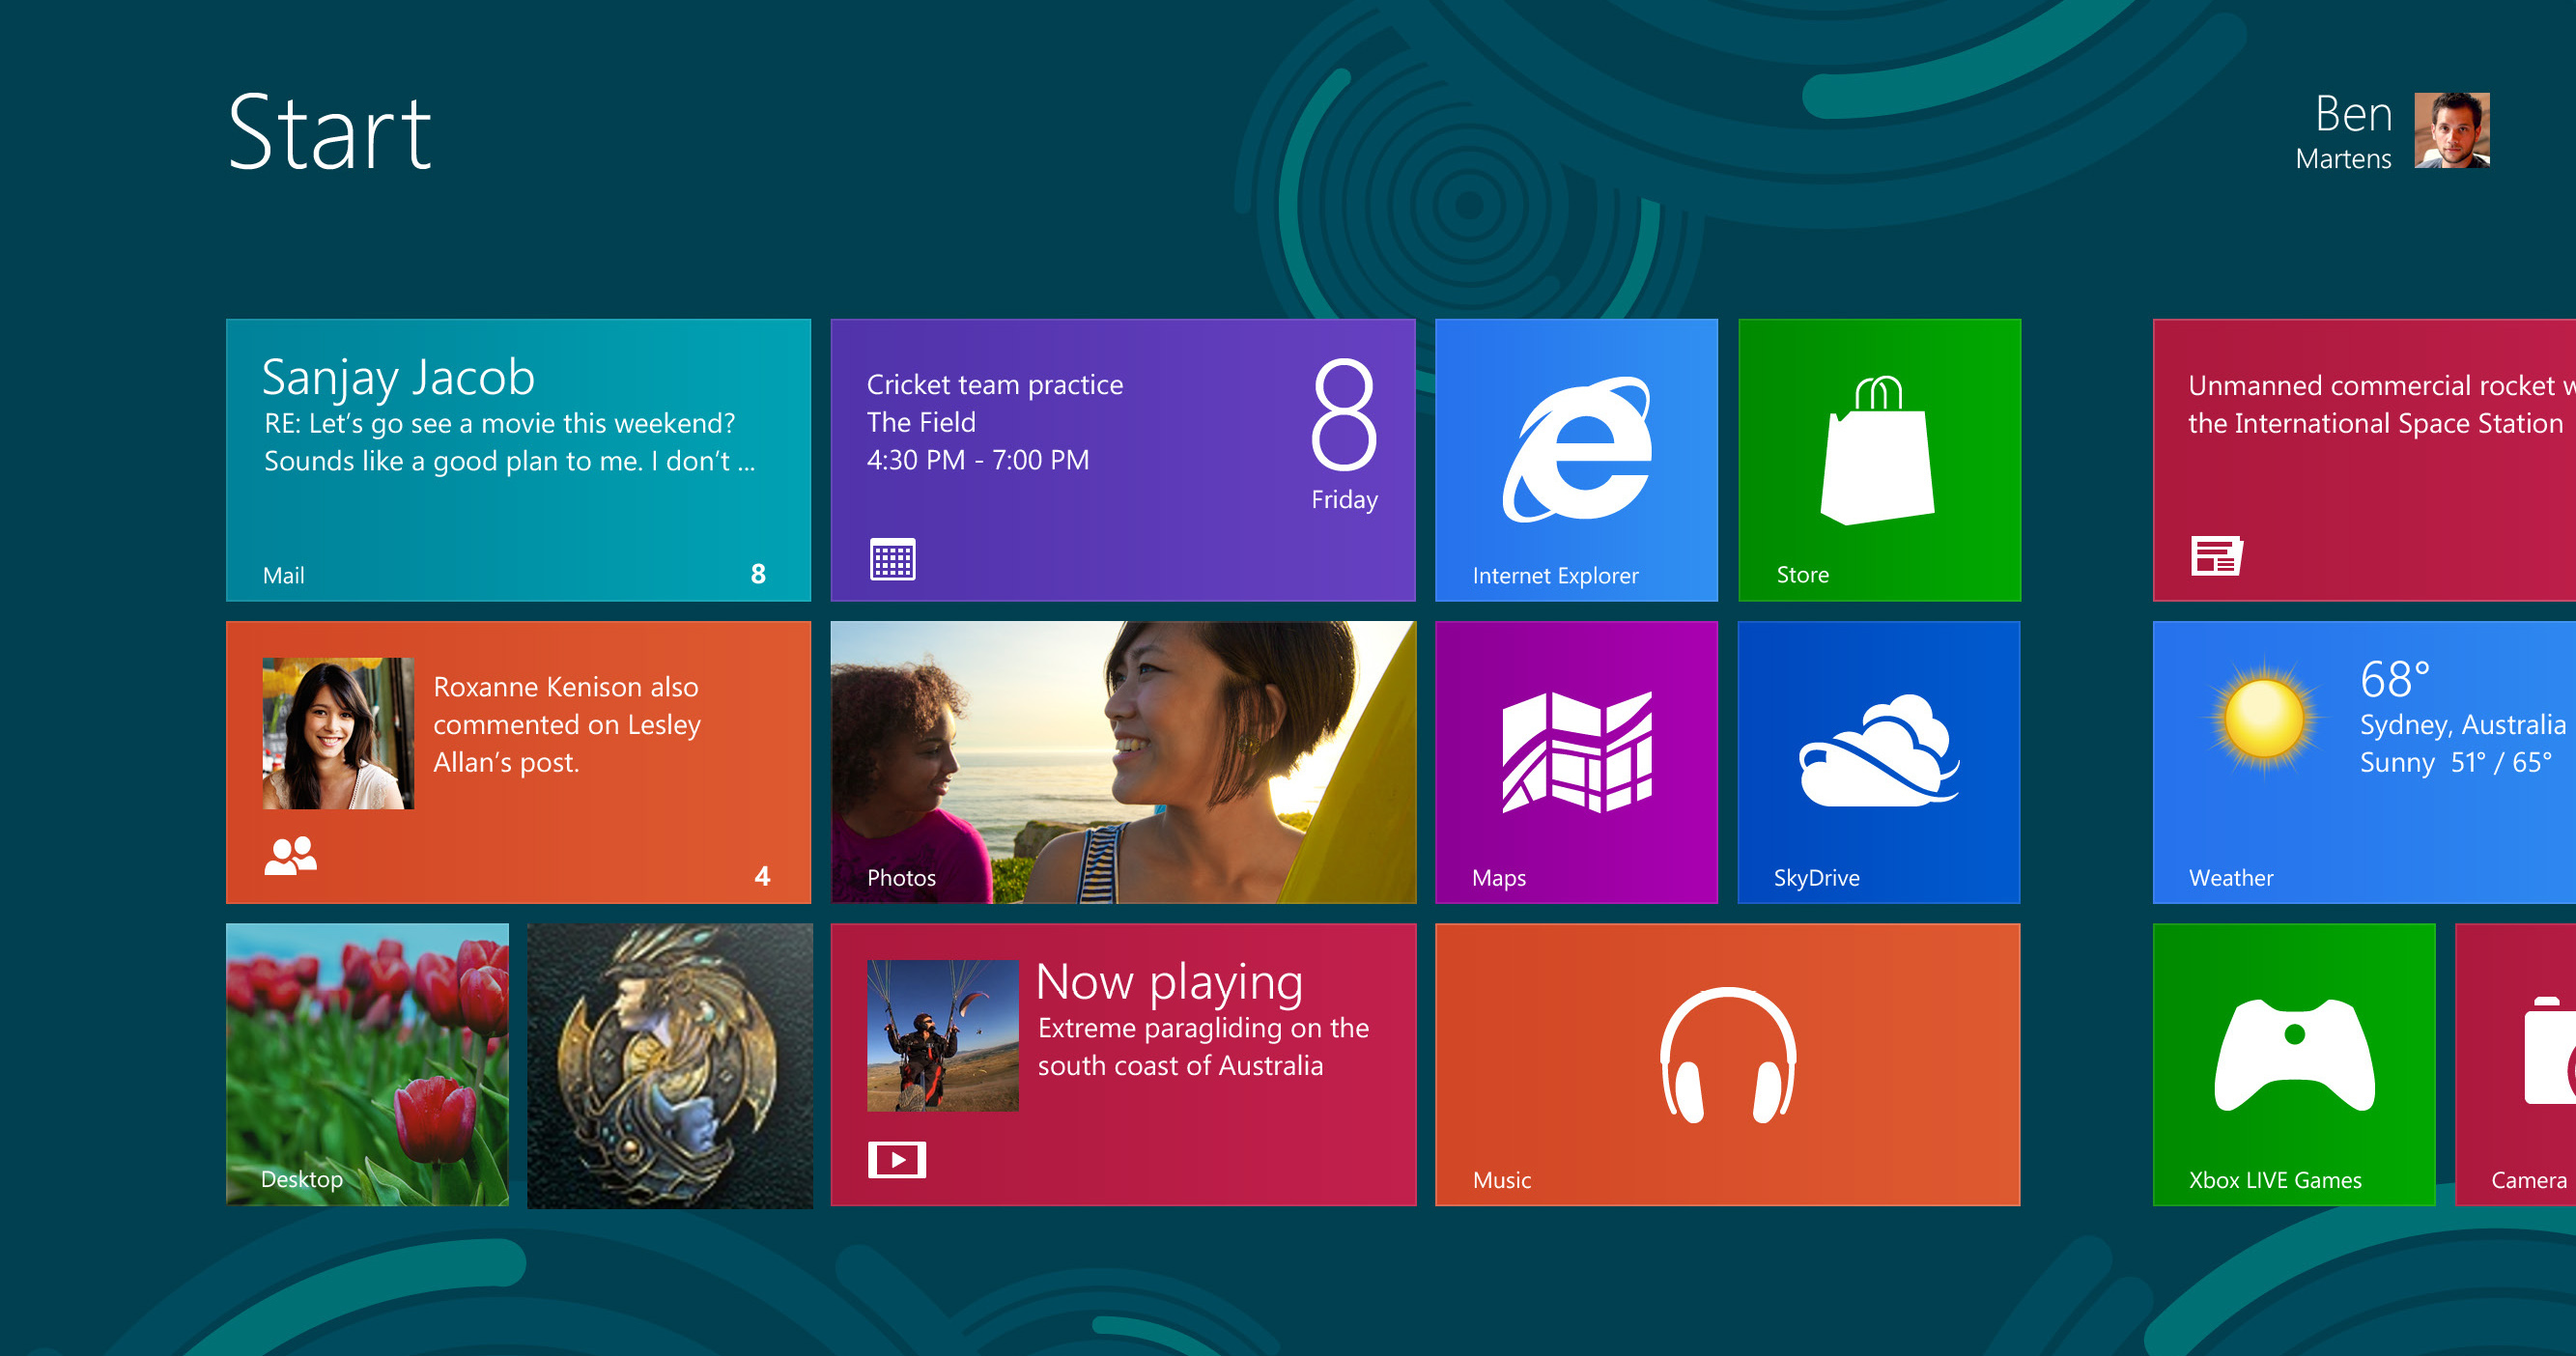This screenshot has width=2576, height=1356.
Task: Launch the Xbox LIVE Games tile
Action: pyautogui.click(x=2294, y=1064)
